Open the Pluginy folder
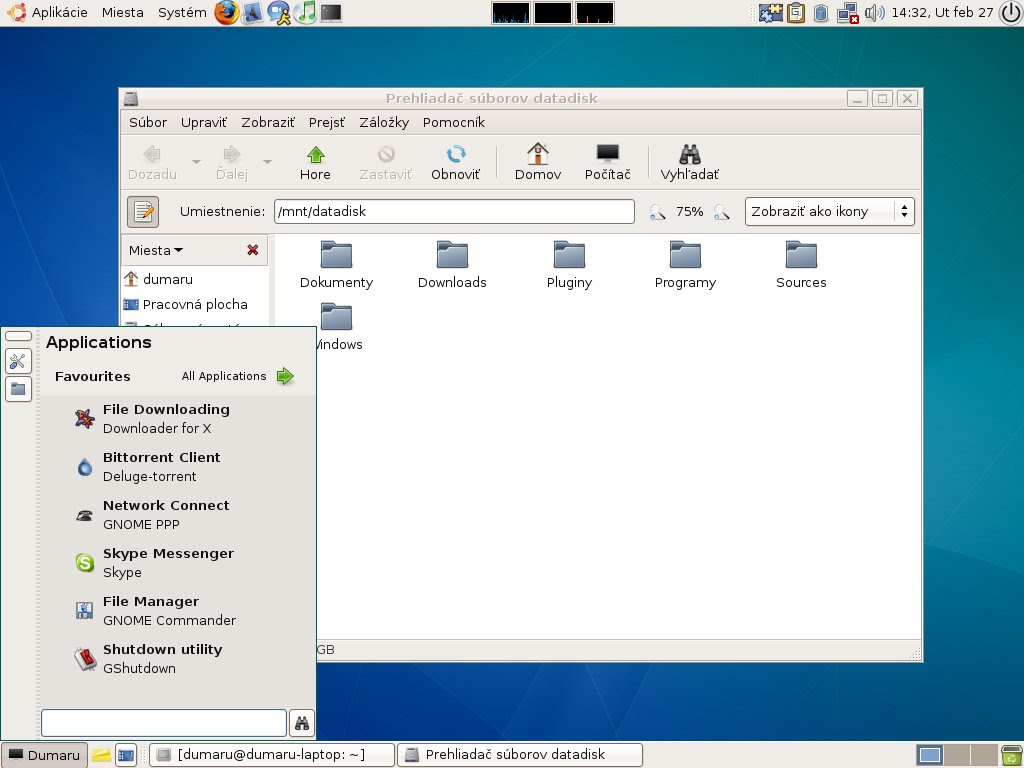This screenshot has width=1024, height=768. 569,265
